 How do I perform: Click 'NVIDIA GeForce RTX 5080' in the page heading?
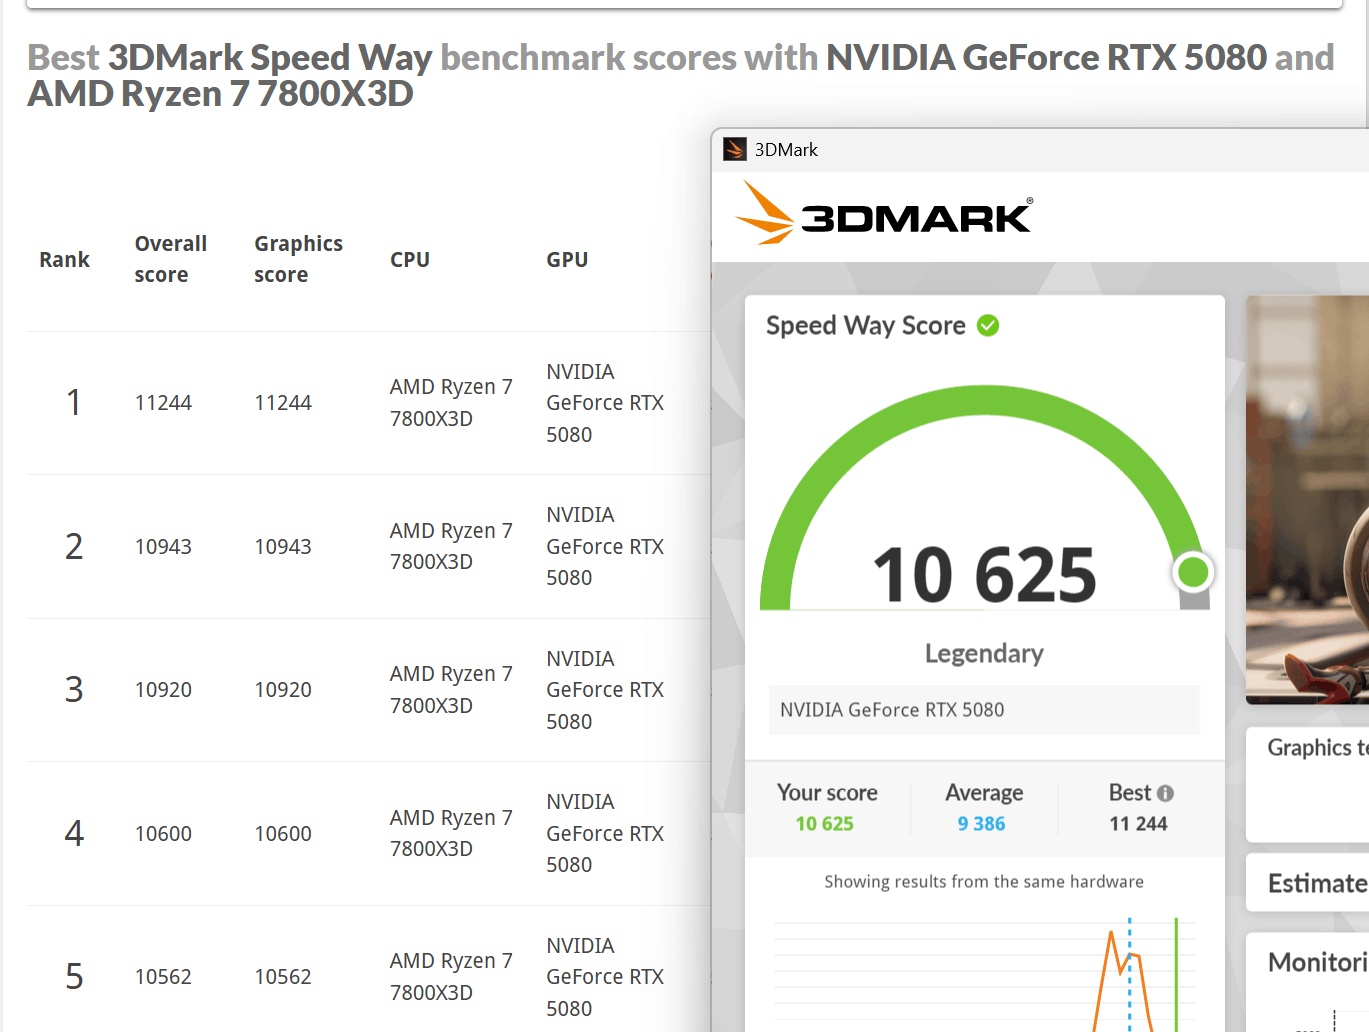coord(1046,58)
